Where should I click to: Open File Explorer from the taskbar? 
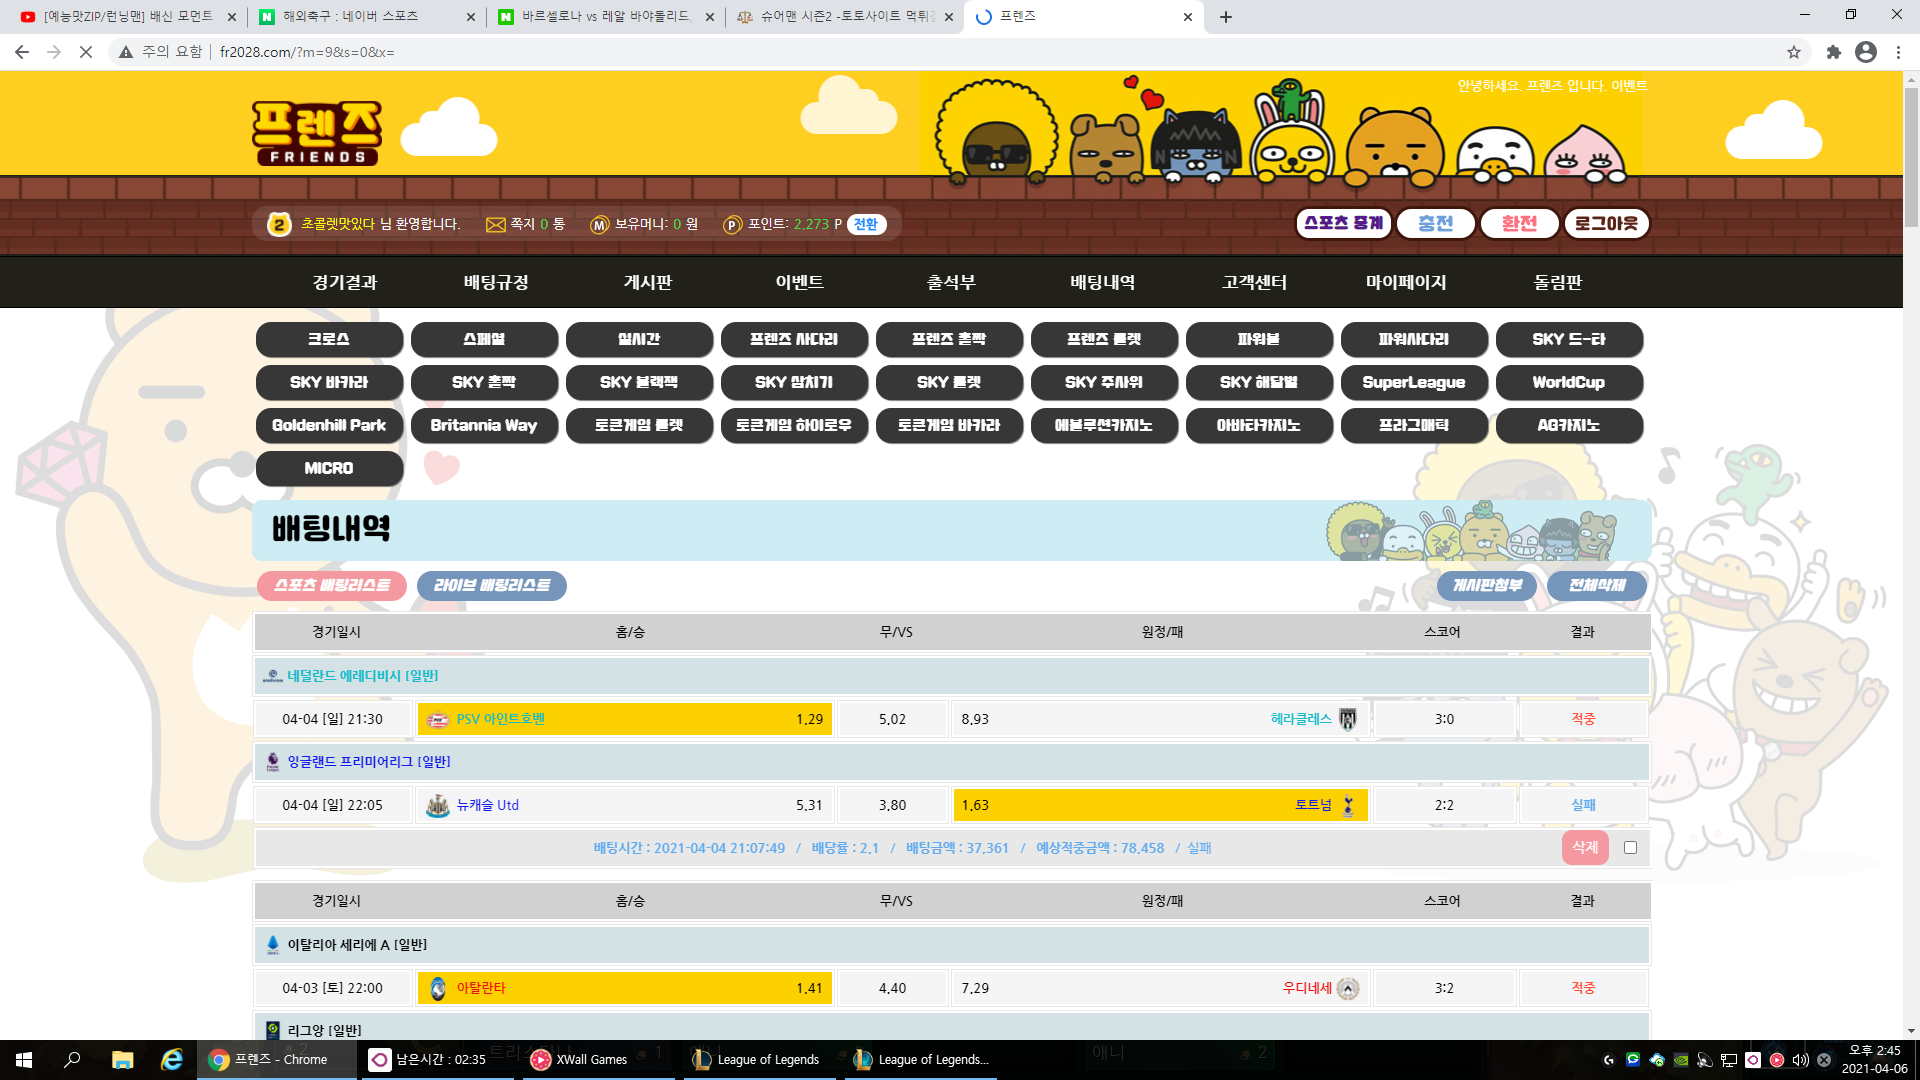(x=122, y=1060)
